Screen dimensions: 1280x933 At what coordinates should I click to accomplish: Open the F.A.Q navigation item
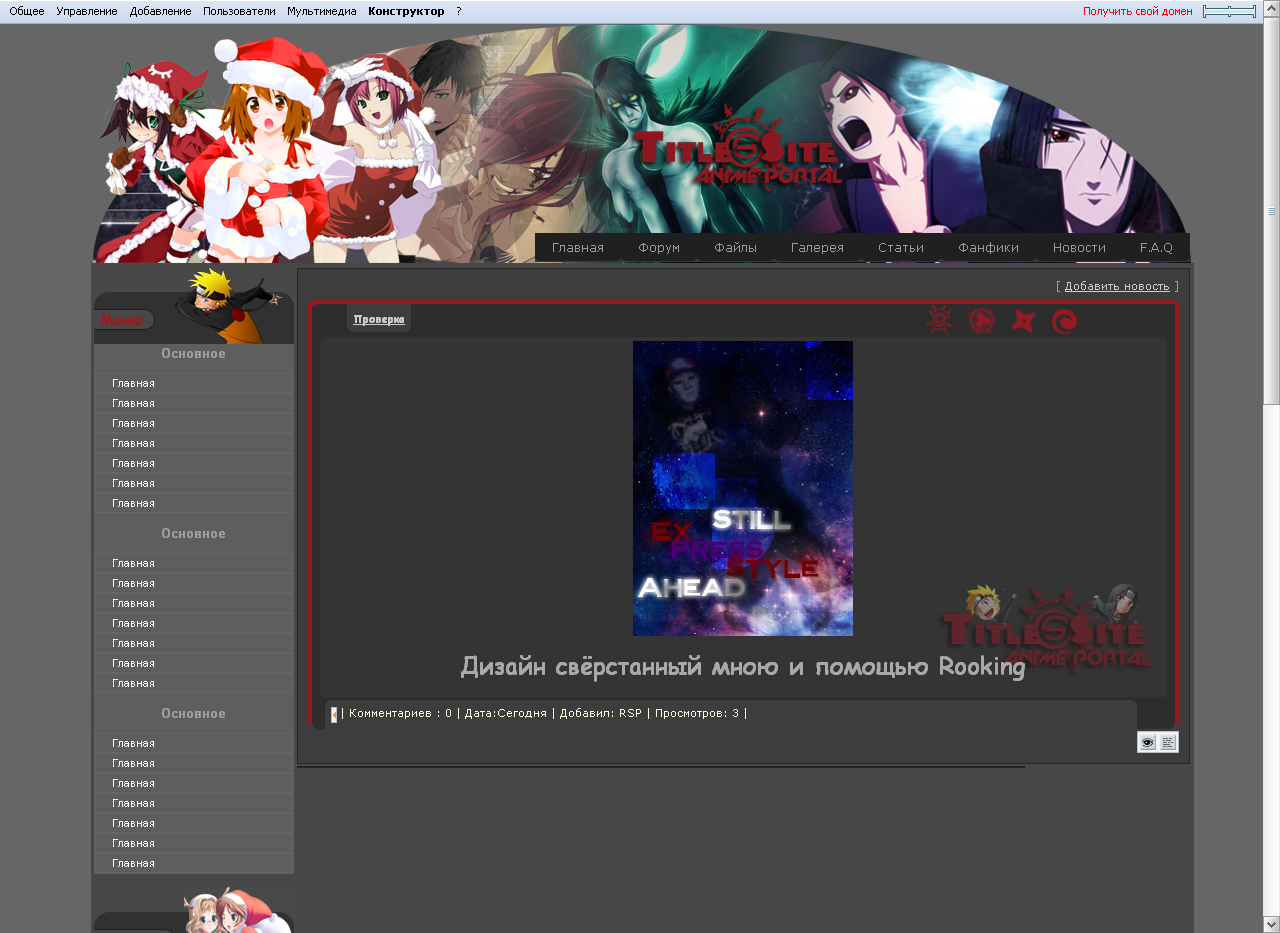tap(1156, 247)
